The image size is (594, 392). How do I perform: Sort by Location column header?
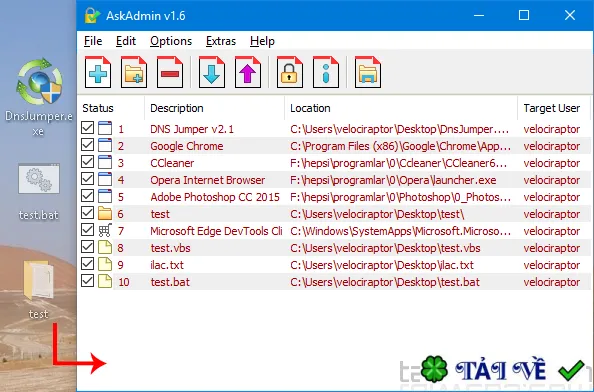(x=401, y=108)
